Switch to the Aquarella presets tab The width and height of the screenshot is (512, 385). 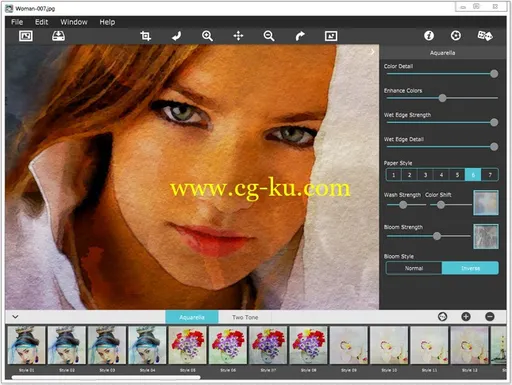tap(192, 317)
